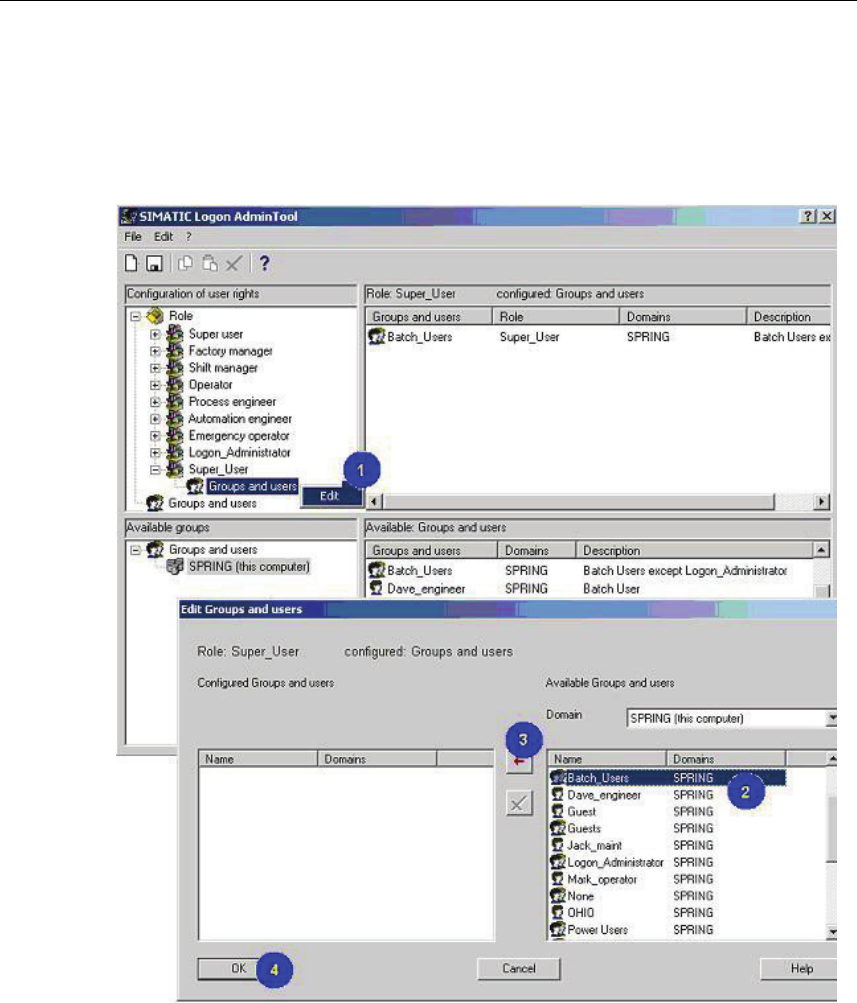Click the Paste toolbar icon

point(210,263)
